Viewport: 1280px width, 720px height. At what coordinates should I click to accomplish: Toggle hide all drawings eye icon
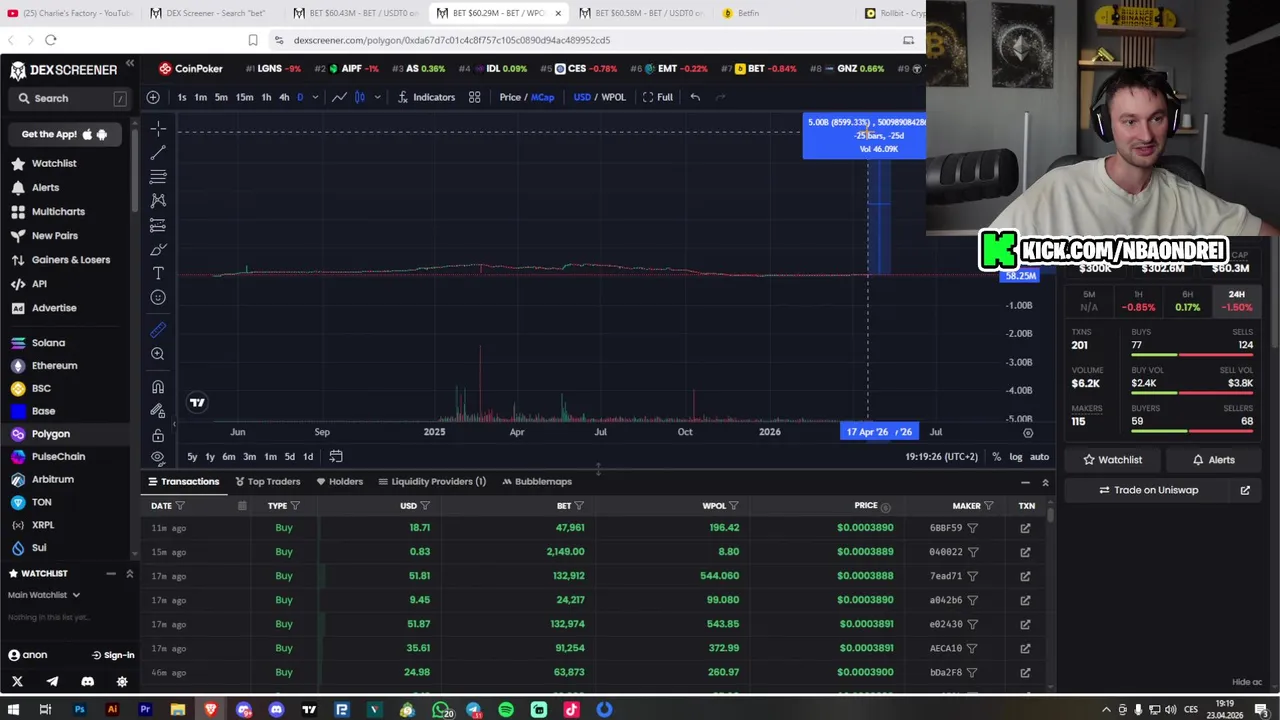pos(158,457)
